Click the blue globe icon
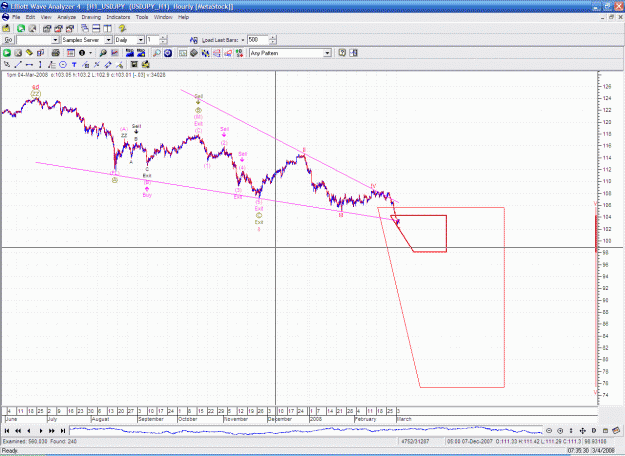This screenshot has height=456, width=625. pyautogui.click(x=168, y=53)
